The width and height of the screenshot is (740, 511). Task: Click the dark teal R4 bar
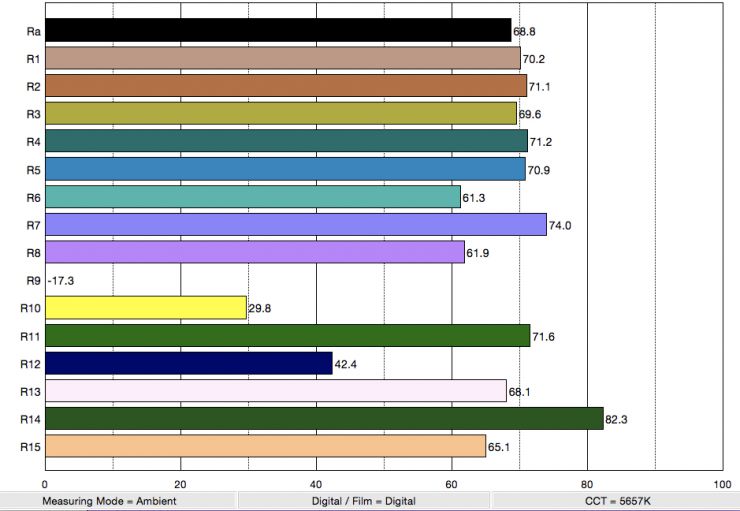point(286,141)
